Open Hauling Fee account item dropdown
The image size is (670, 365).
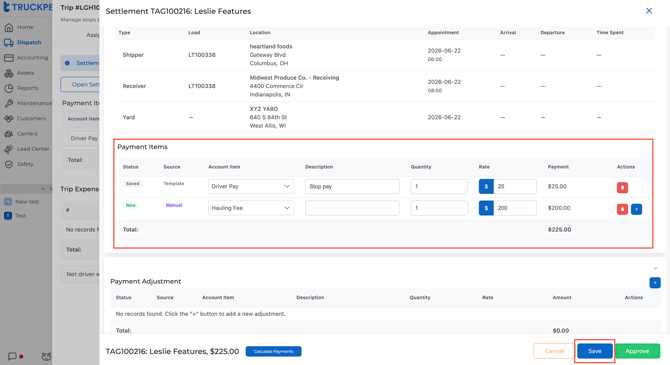(251, 208)
